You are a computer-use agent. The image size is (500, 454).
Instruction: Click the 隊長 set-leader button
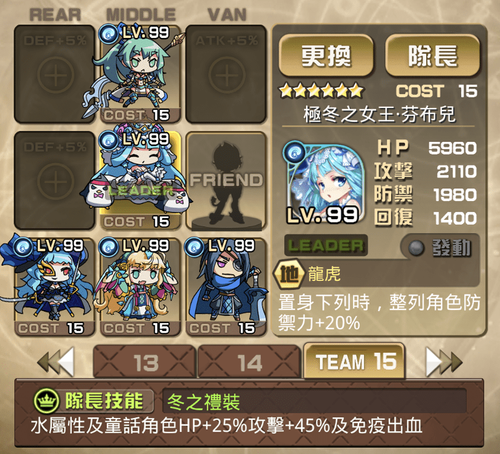[433, 56]
